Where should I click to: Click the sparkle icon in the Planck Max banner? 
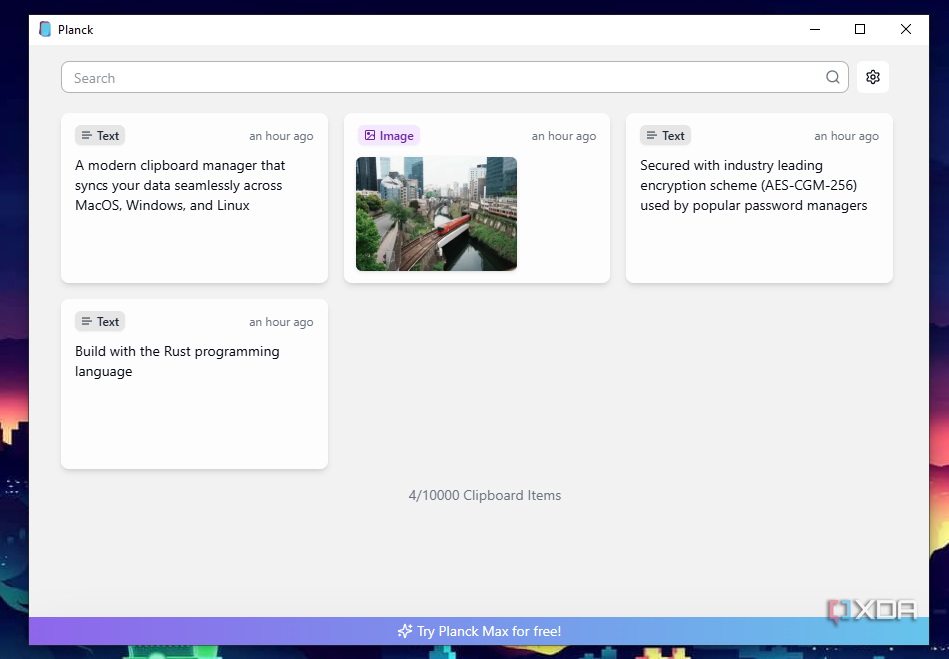(404, 631)
